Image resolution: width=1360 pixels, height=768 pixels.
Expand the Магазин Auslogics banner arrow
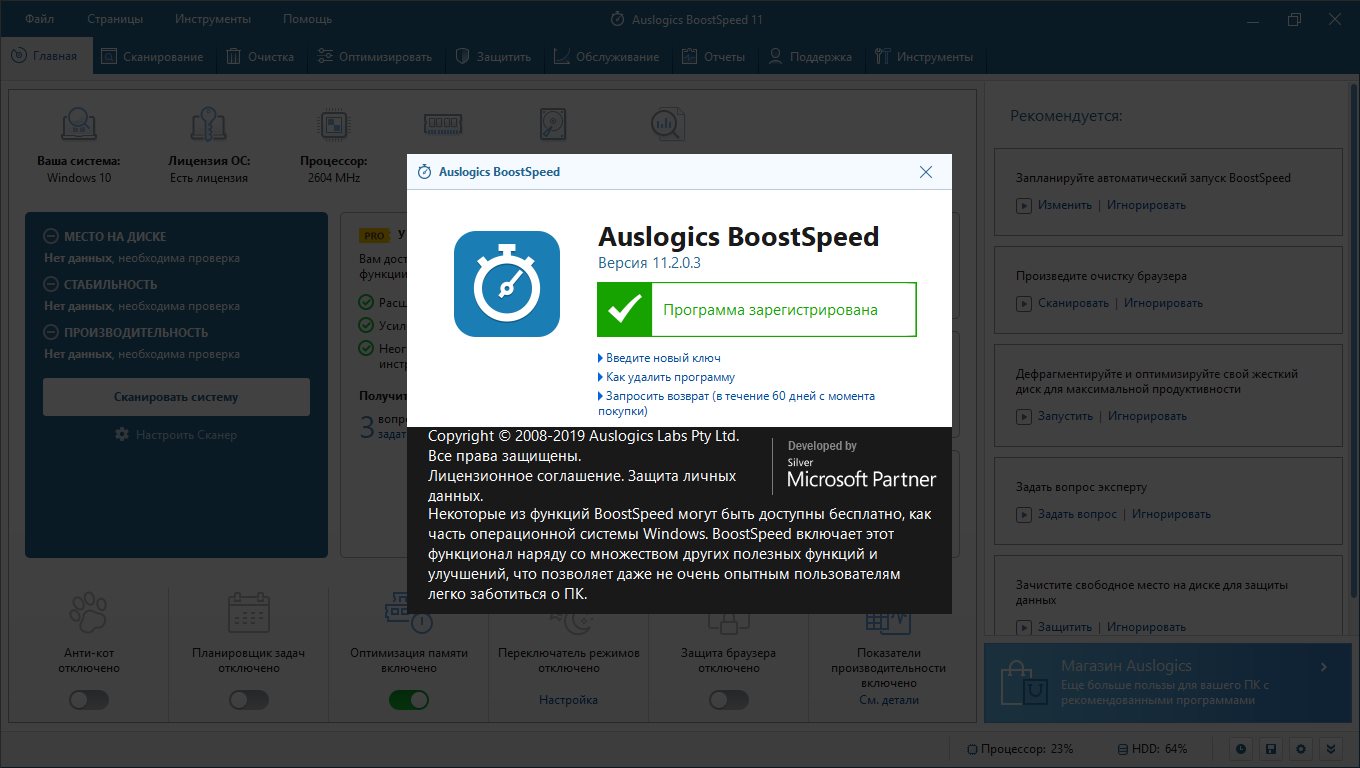tap(1323, 667)
